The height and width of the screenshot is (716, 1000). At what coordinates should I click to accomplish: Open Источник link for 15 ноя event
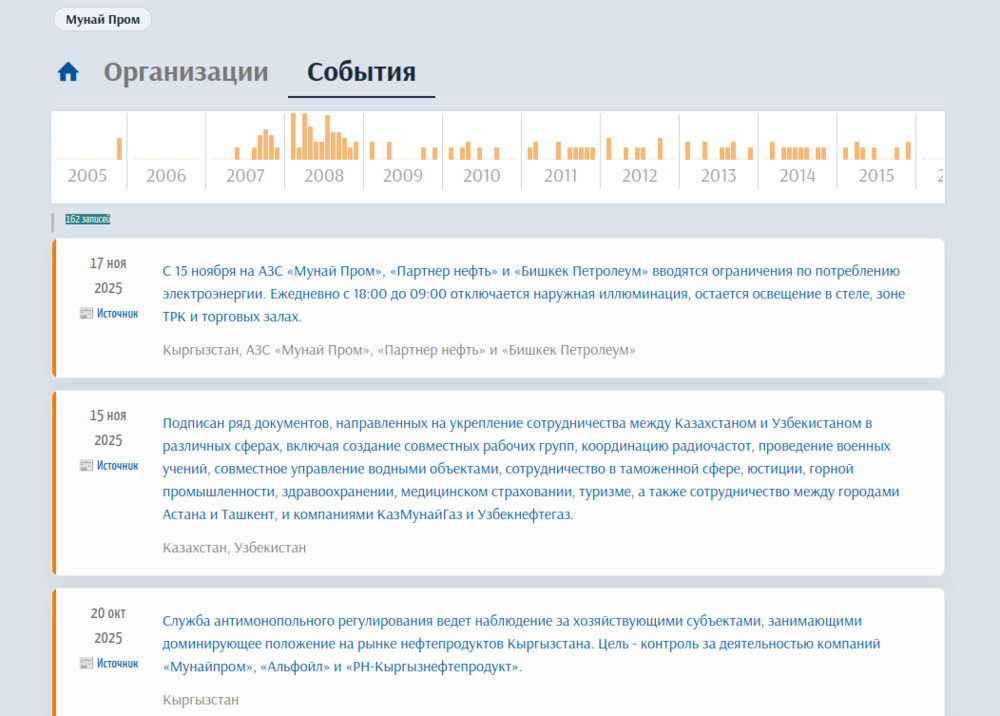pyautogui.click(x=117, y=465)
